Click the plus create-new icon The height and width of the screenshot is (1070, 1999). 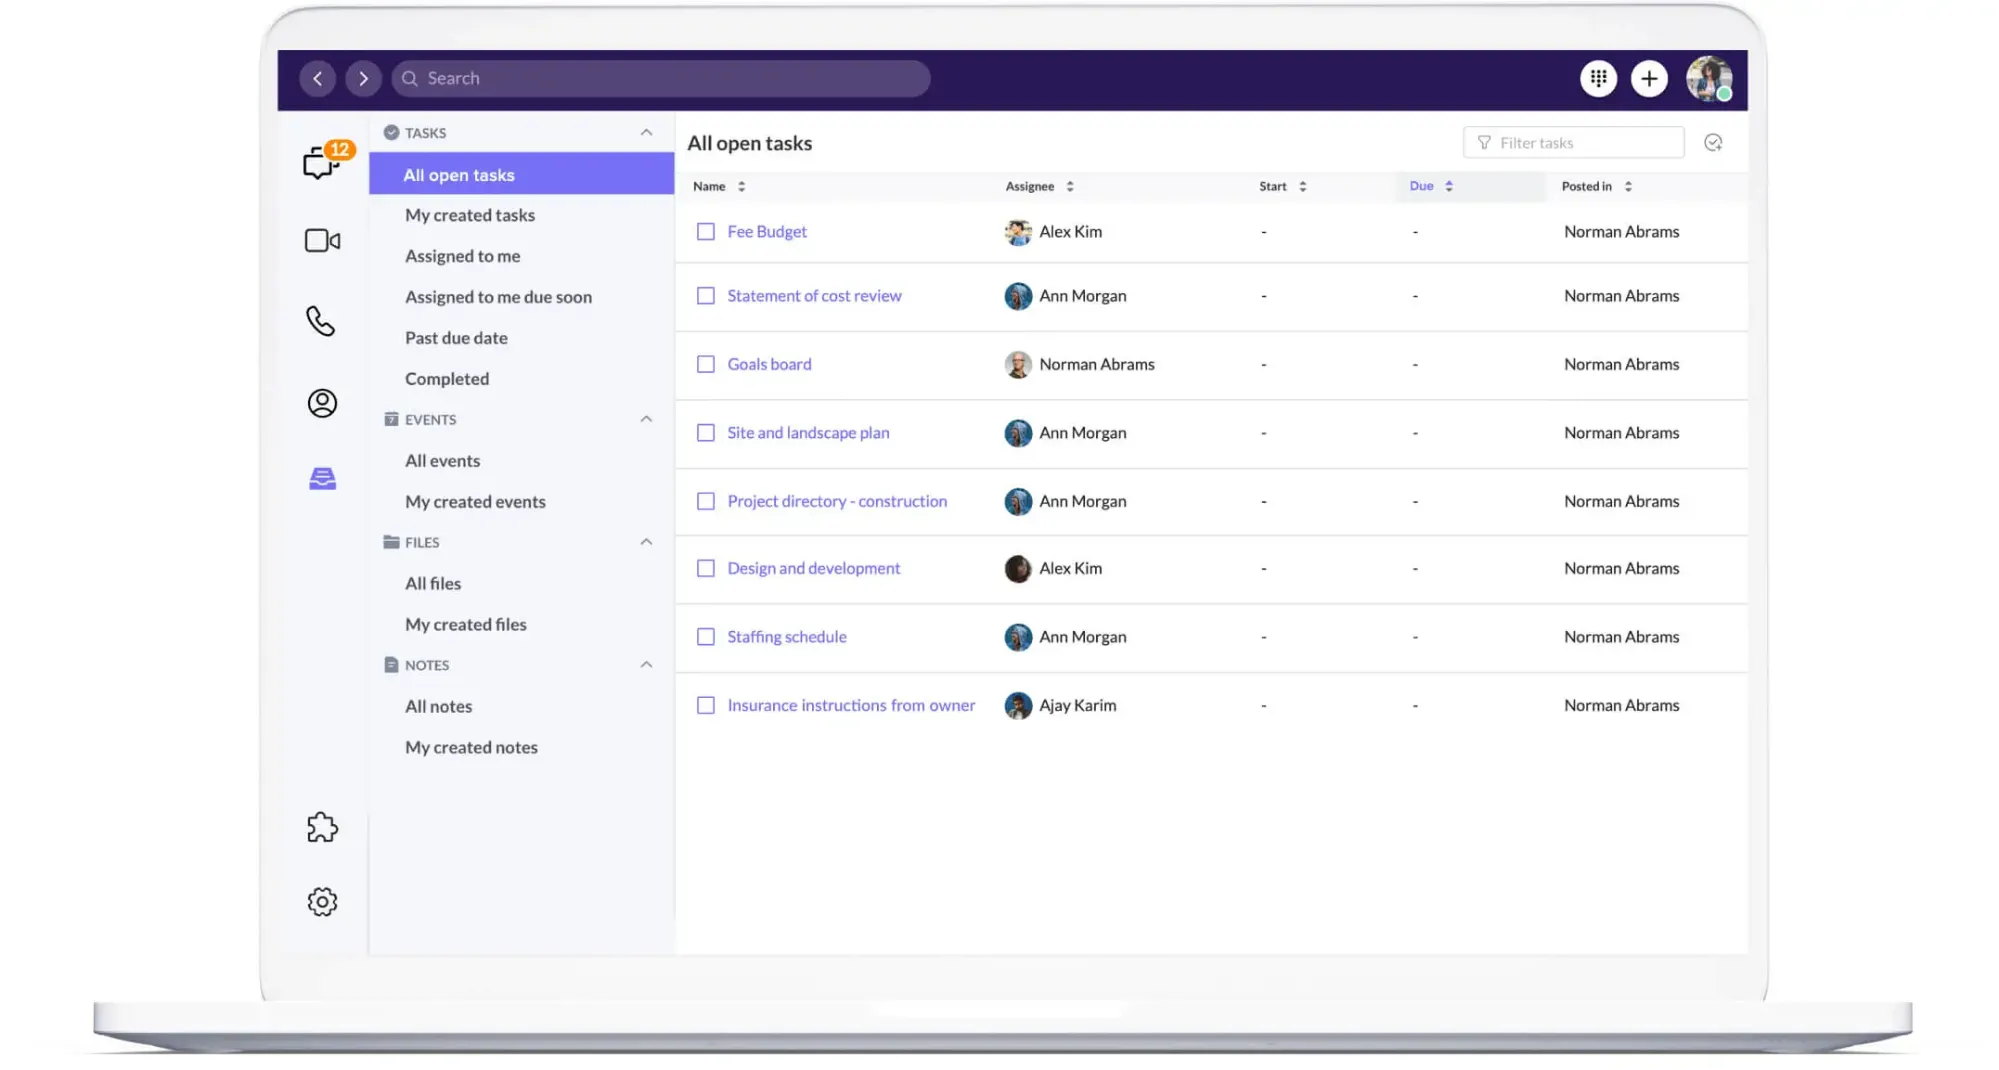pyautogui.click(x=1649, y=78)
